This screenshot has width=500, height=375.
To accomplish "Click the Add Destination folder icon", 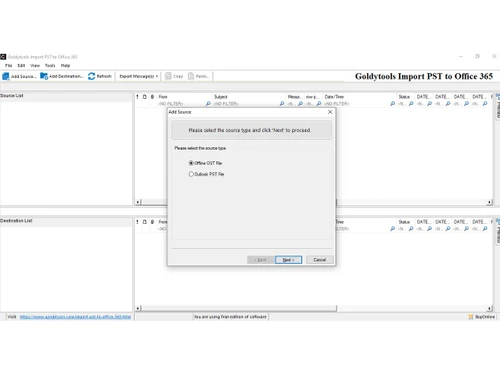I will (44, 76).
